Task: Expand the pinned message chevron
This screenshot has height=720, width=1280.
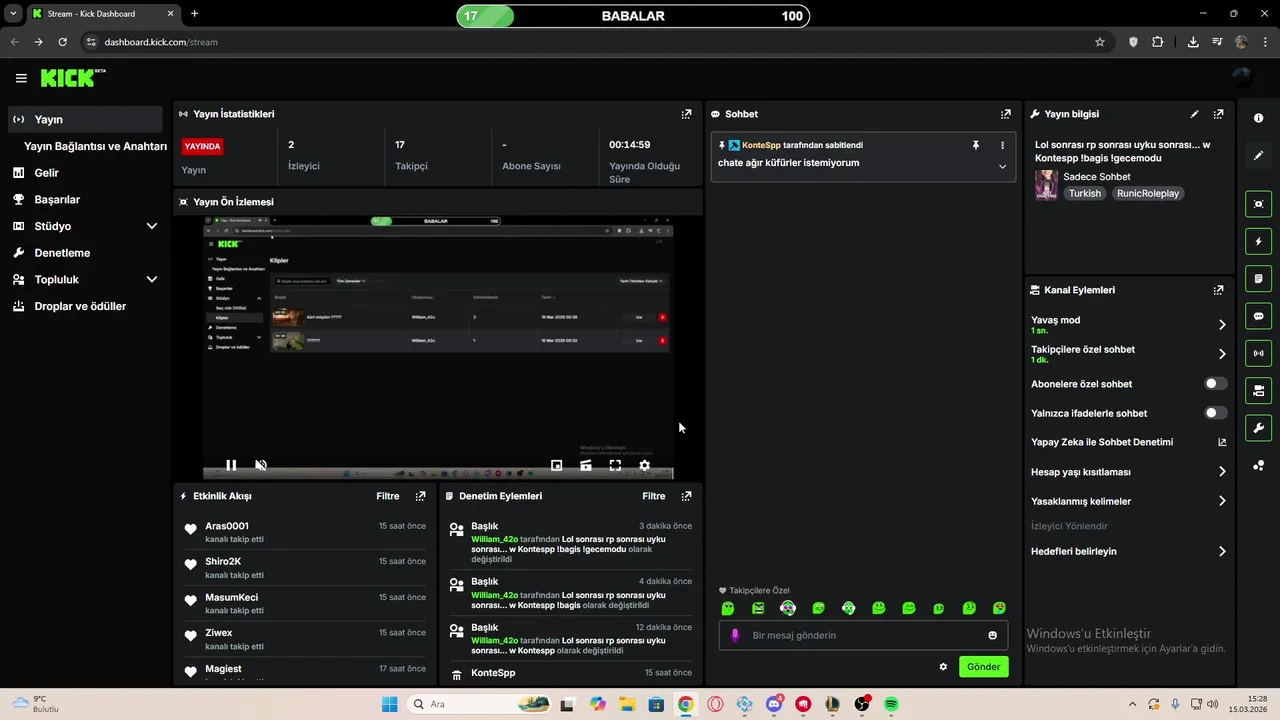Action: click(x=1002, y=166)
